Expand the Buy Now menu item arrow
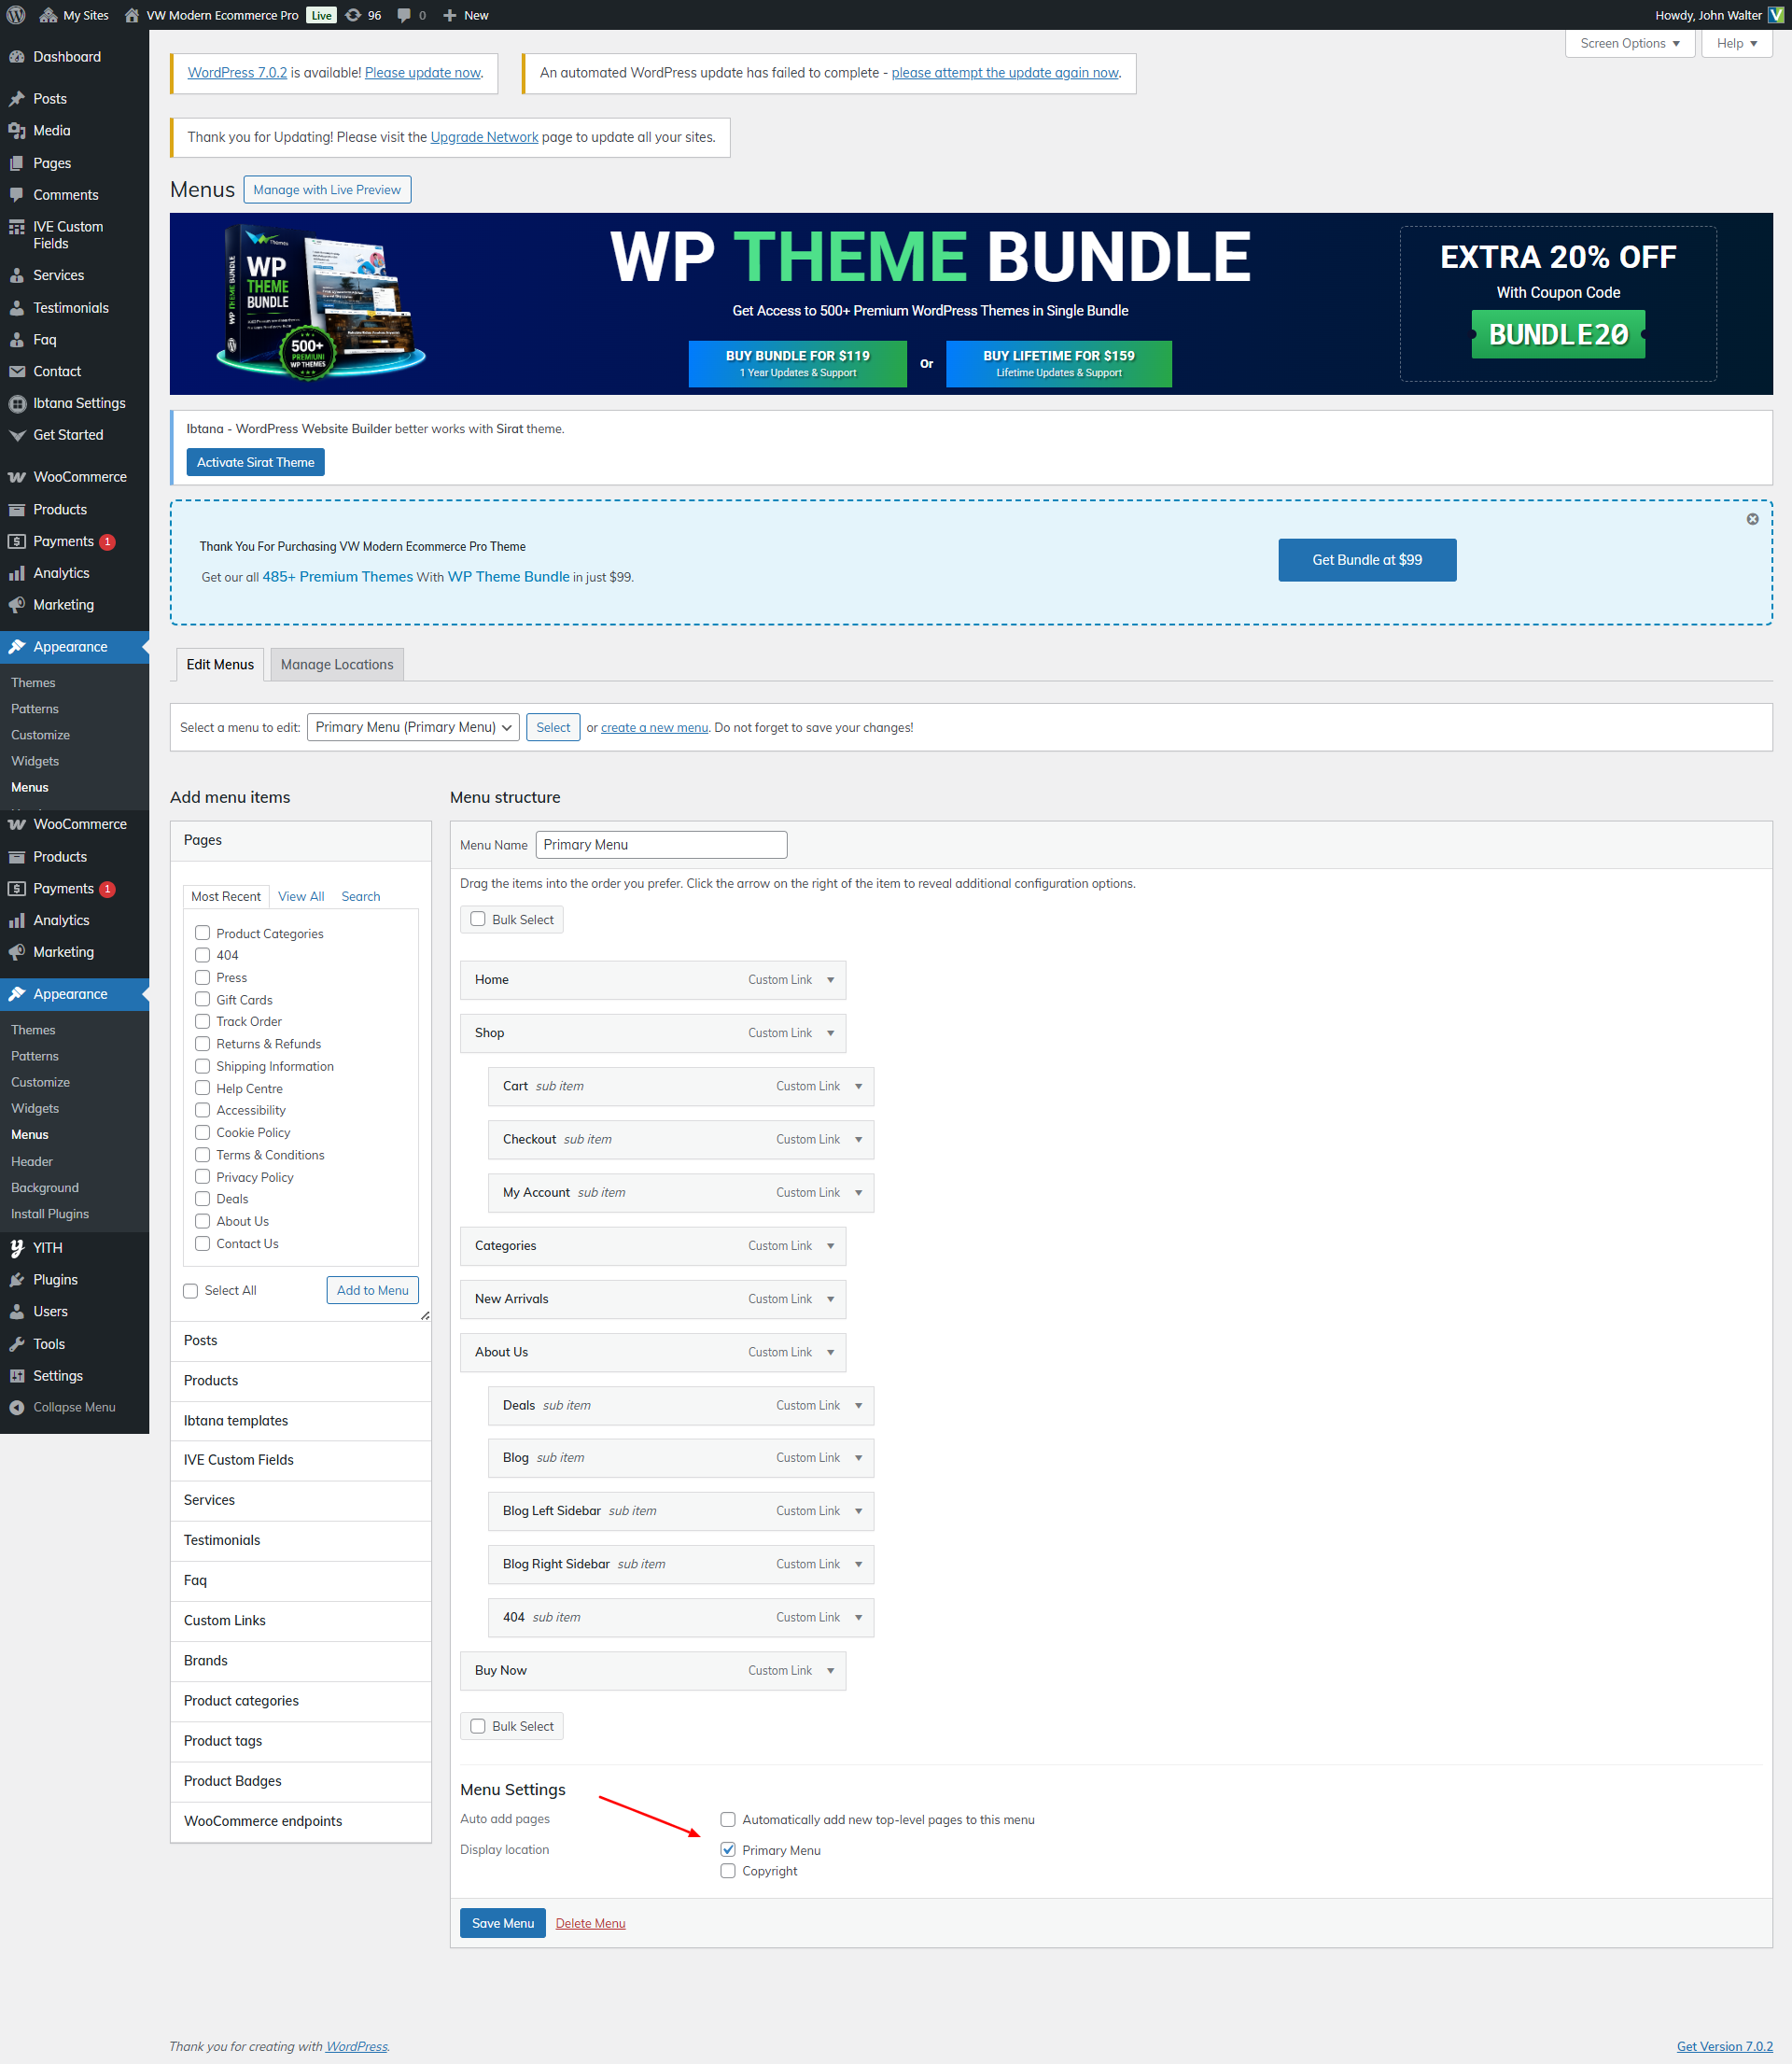This screenshot has width=1792, height=2064. pyautogui.click(x=830, y=1671)
